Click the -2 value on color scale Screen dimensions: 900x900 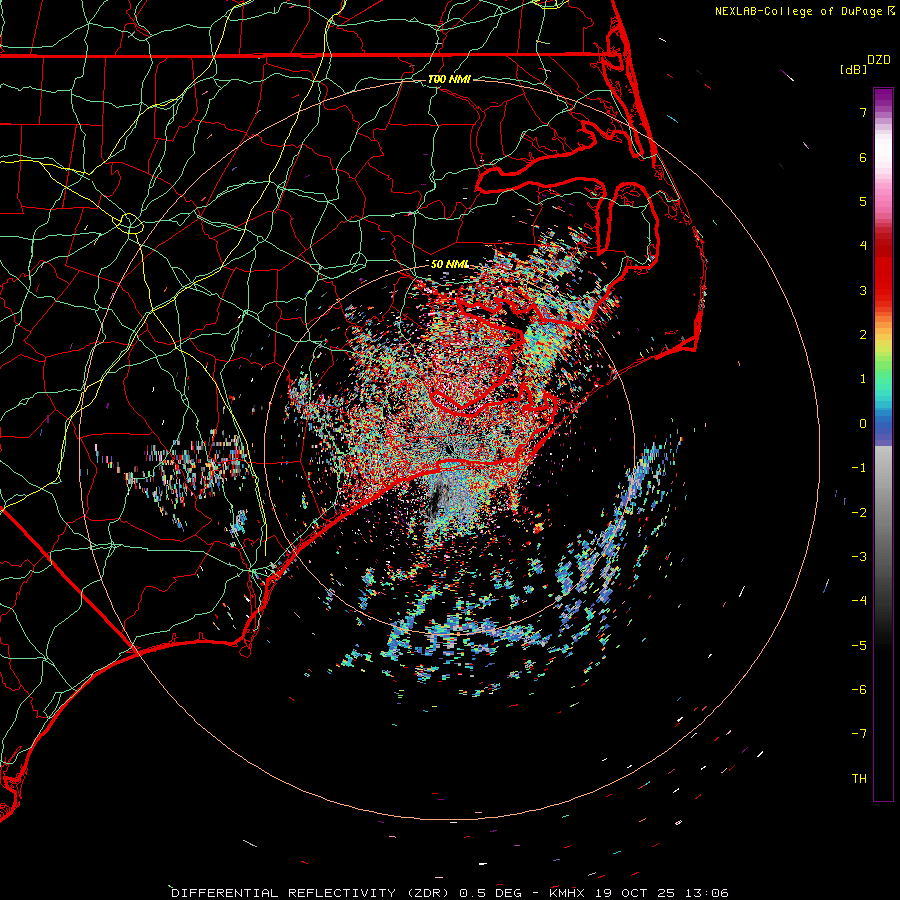tap(859, 513)
